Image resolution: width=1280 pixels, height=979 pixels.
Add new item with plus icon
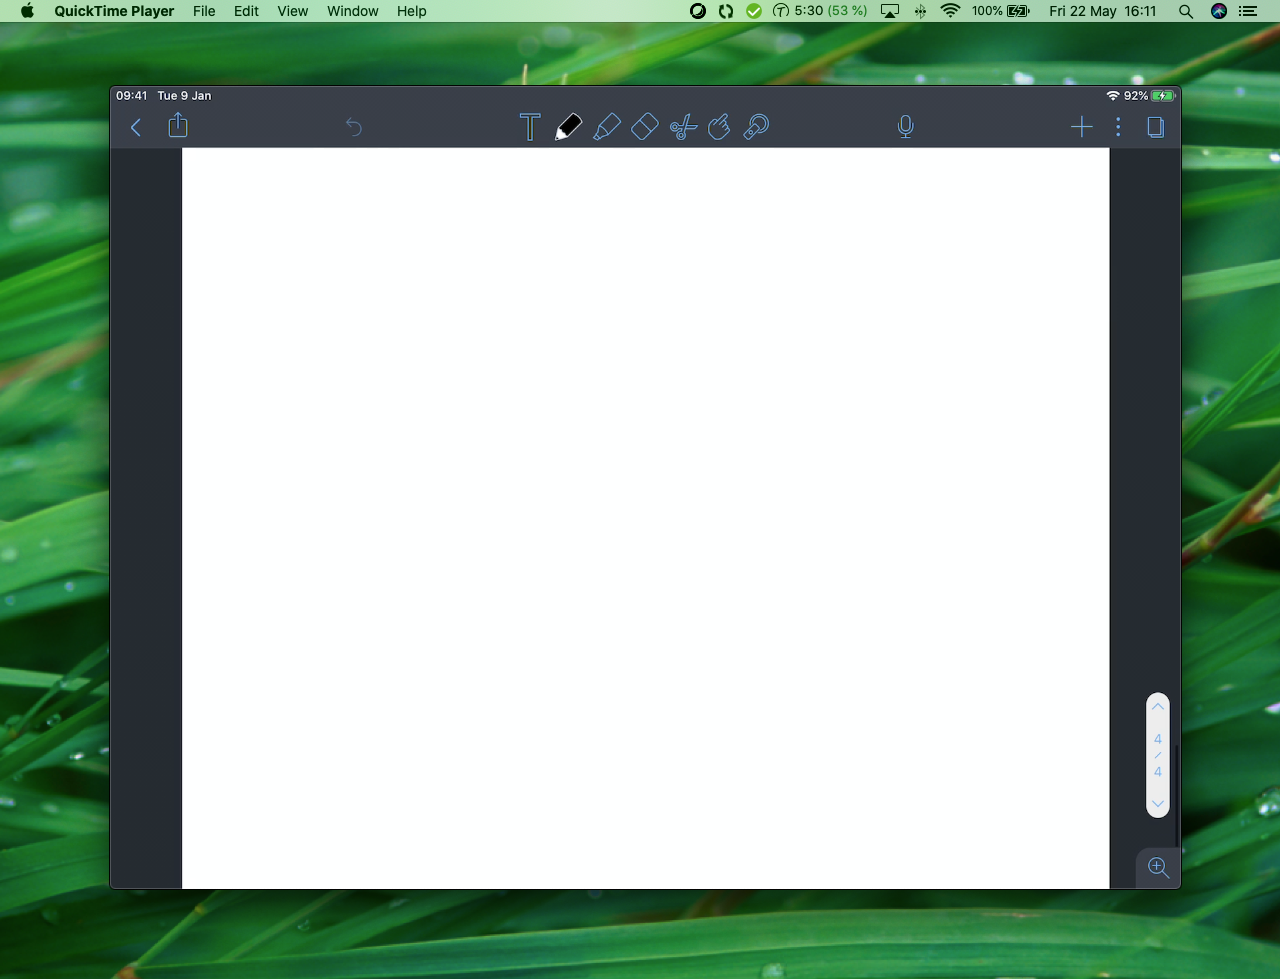[1082, 127]
